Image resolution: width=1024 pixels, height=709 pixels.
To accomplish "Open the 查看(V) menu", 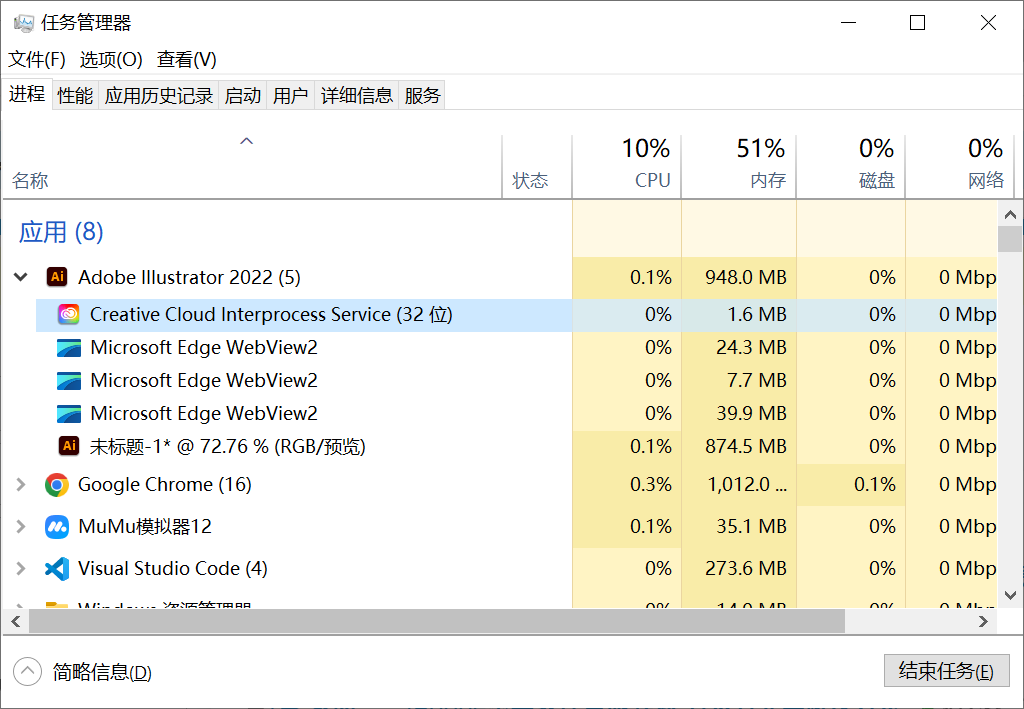I will tap(186, 59).
